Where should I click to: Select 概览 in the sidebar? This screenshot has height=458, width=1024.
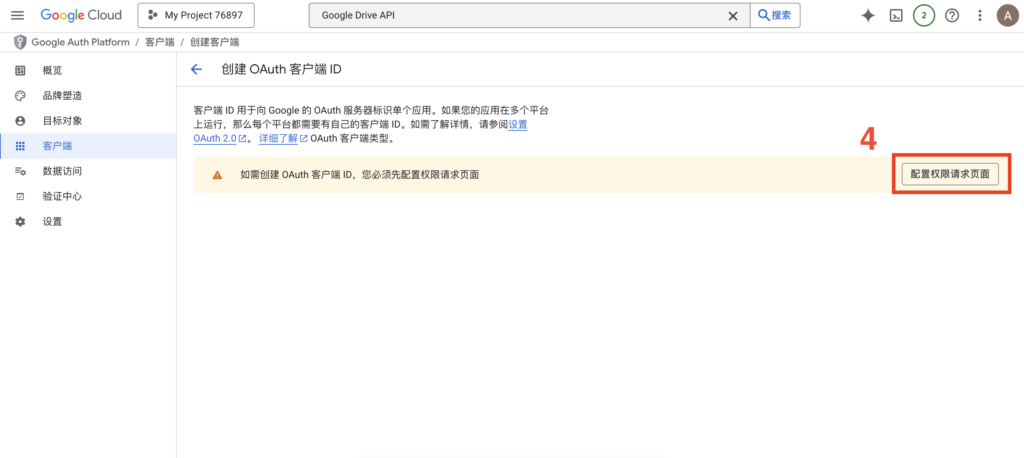point(52,70)
